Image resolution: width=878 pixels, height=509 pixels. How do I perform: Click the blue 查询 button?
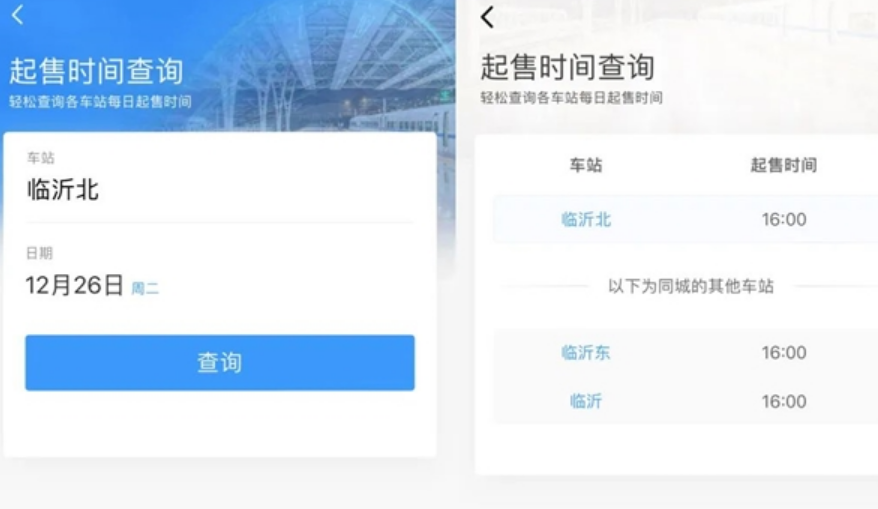tap(220, 362)
